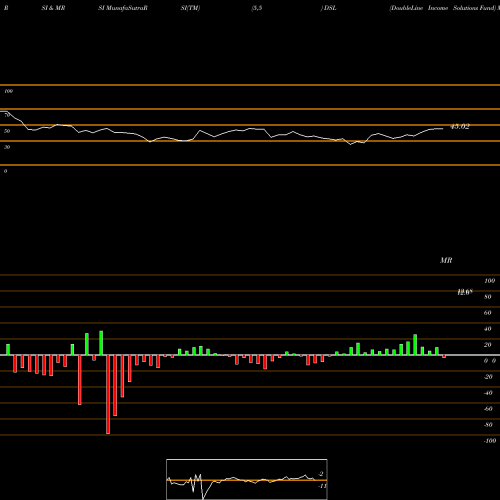
Task: Click the 100 label on the RSI axis
Action: click(9, 91)
